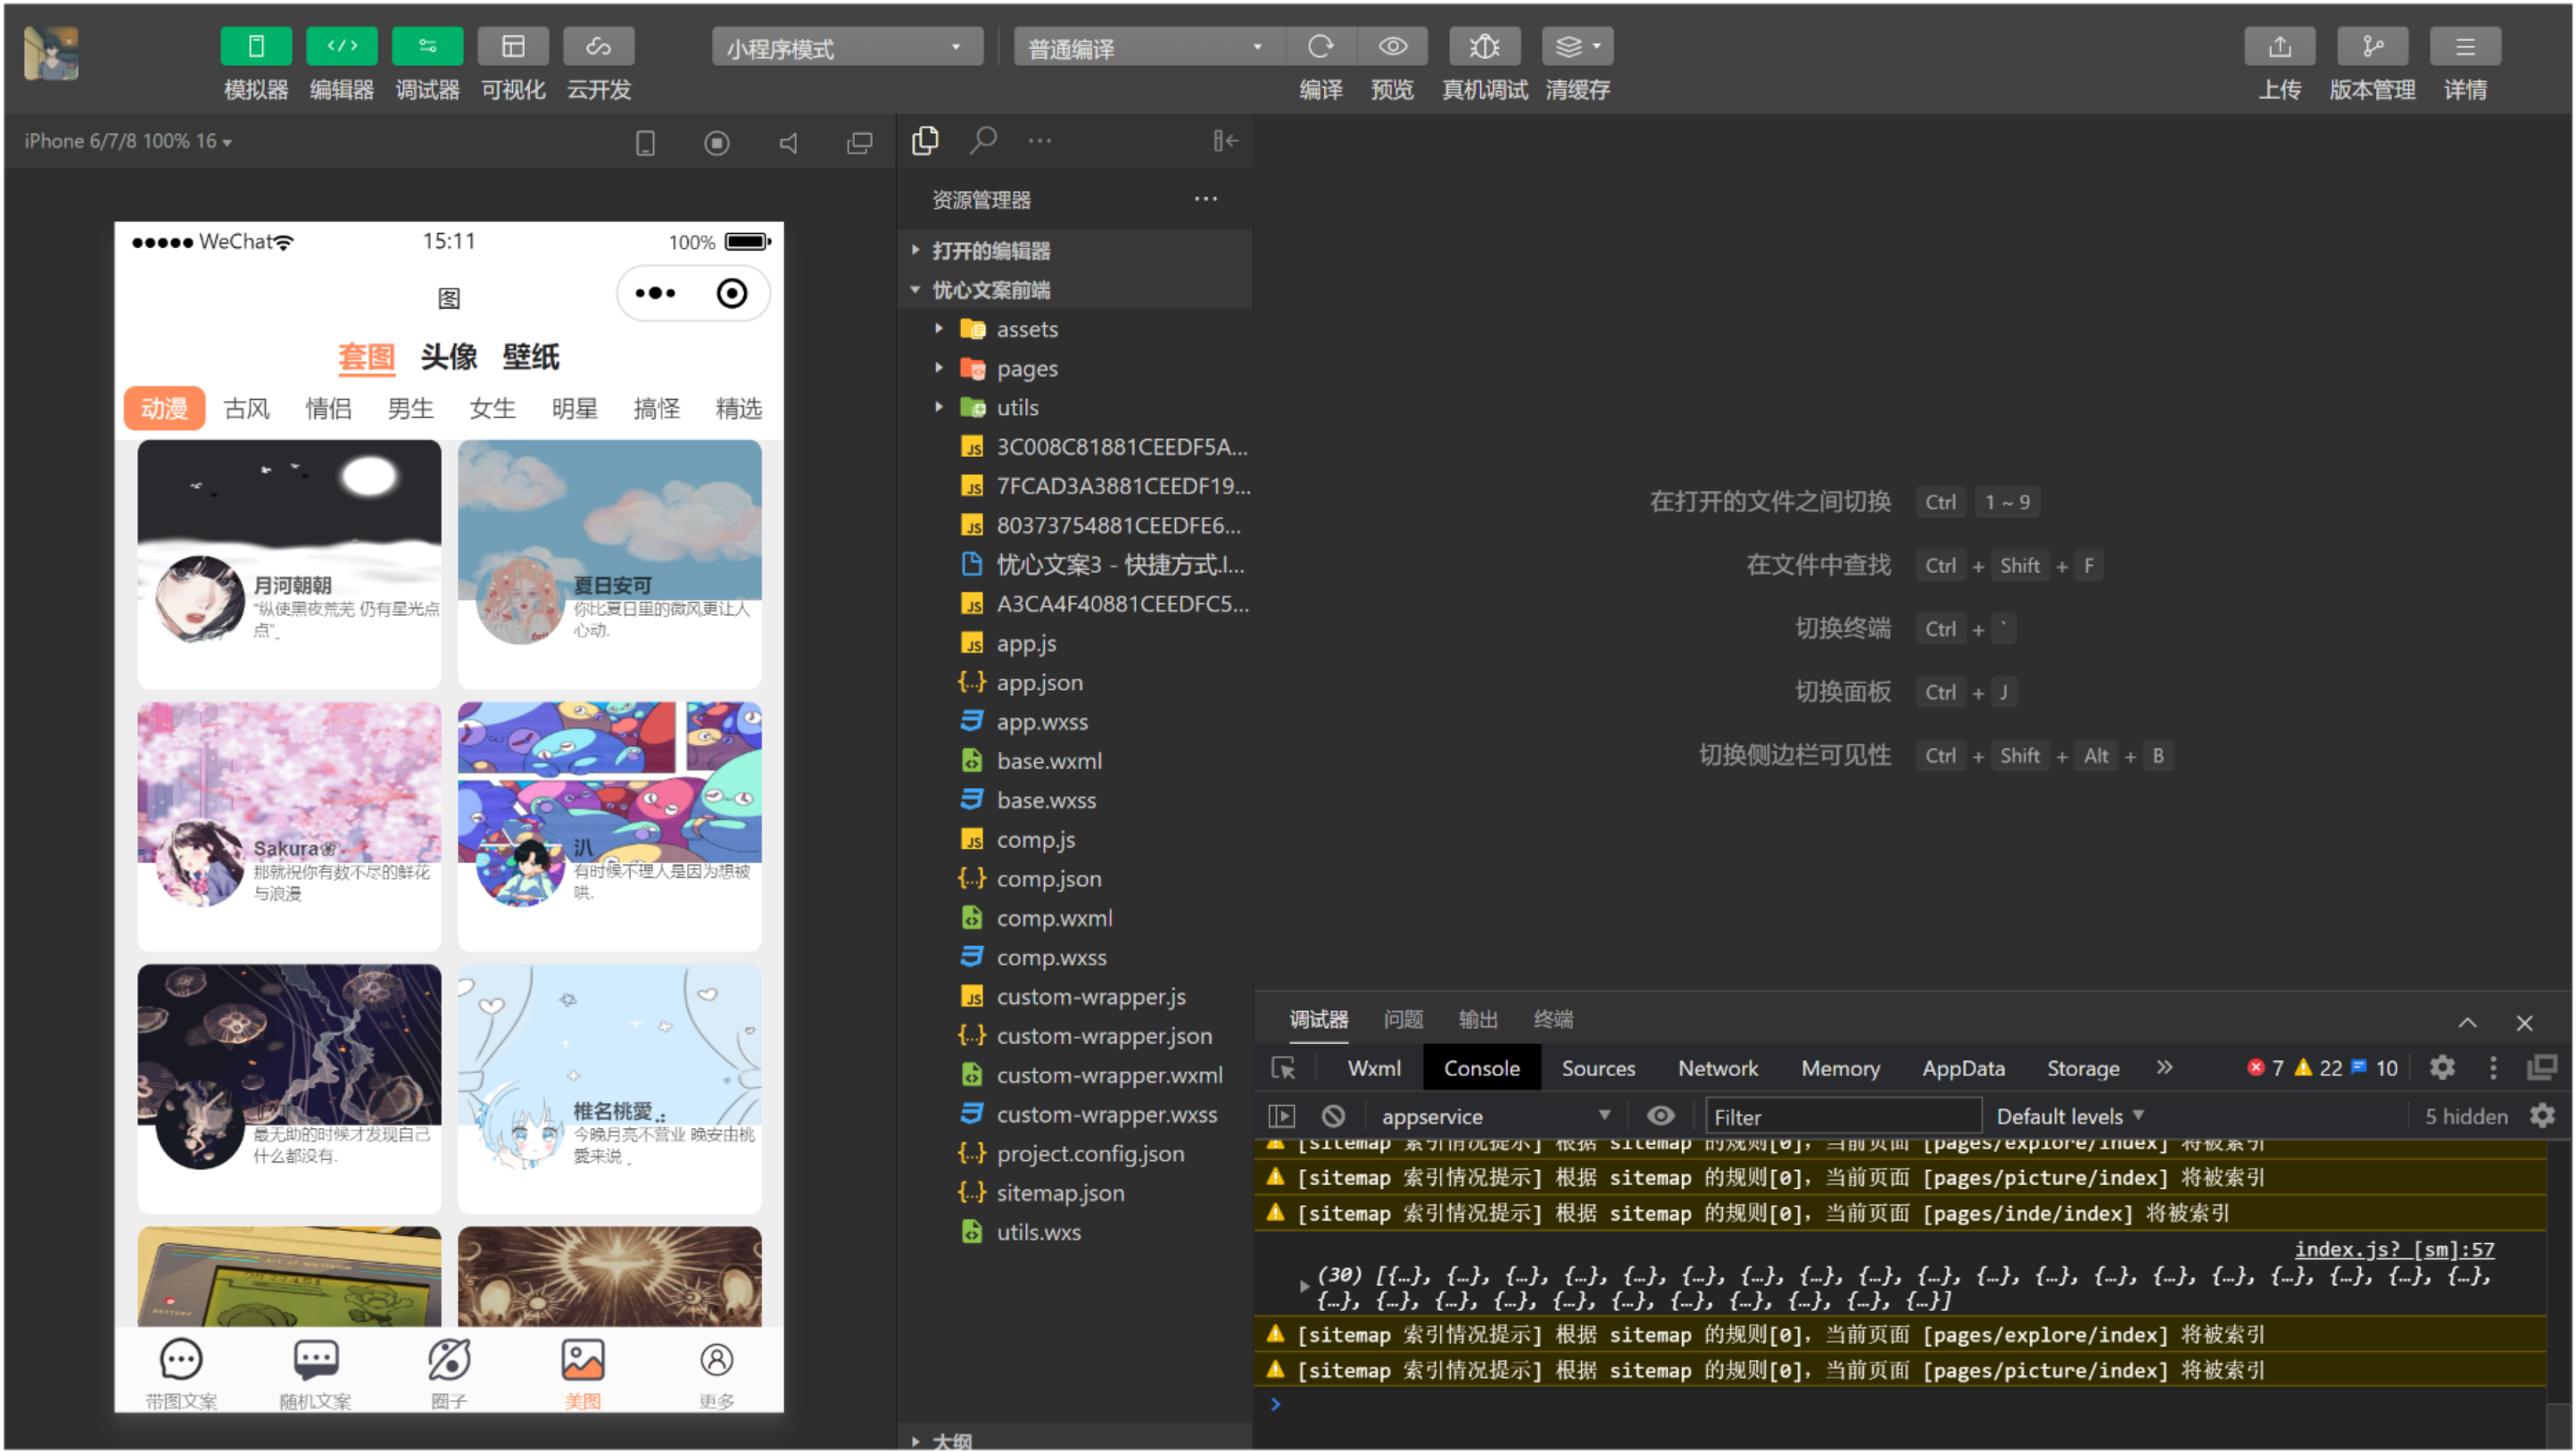Toggle the editor panel button
2576x1452 pixels.
[x=341, y=46]
